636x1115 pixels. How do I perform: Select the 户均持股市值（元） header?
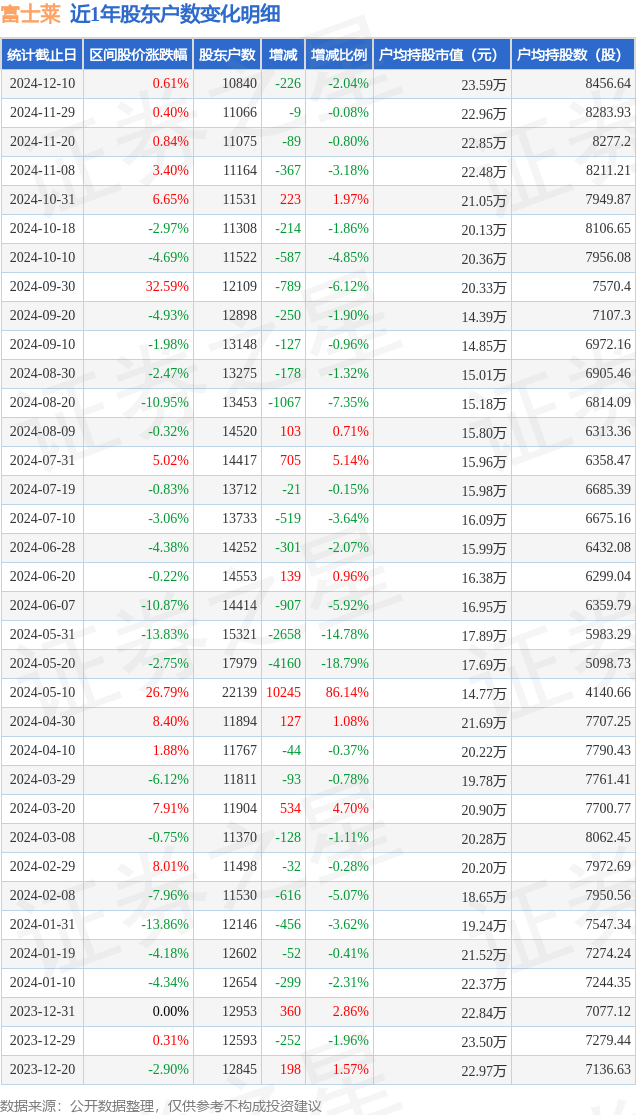(442, 54)
